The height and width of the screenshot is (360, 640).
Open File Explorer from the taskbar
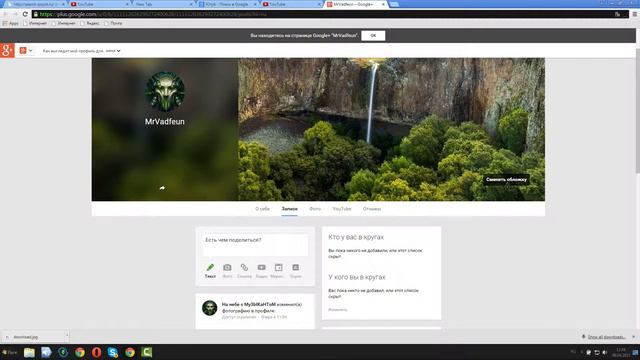pos(29,352)
